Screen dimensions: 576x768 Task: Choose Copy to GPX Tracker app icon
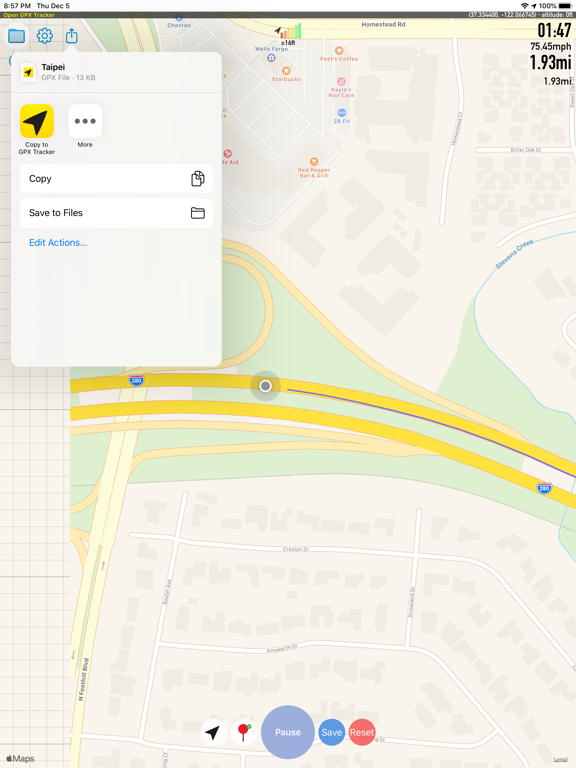[37, 121]
